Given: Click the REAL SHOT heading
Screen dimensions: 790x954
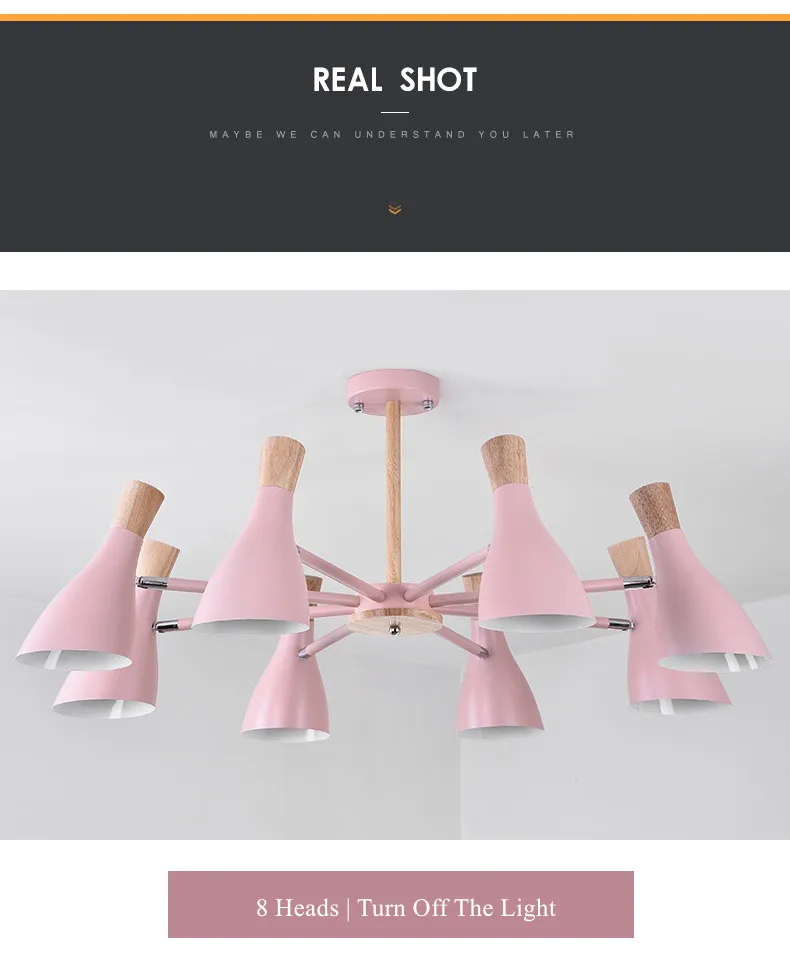Looking at the screenshot, I should [x=395, y=80].
